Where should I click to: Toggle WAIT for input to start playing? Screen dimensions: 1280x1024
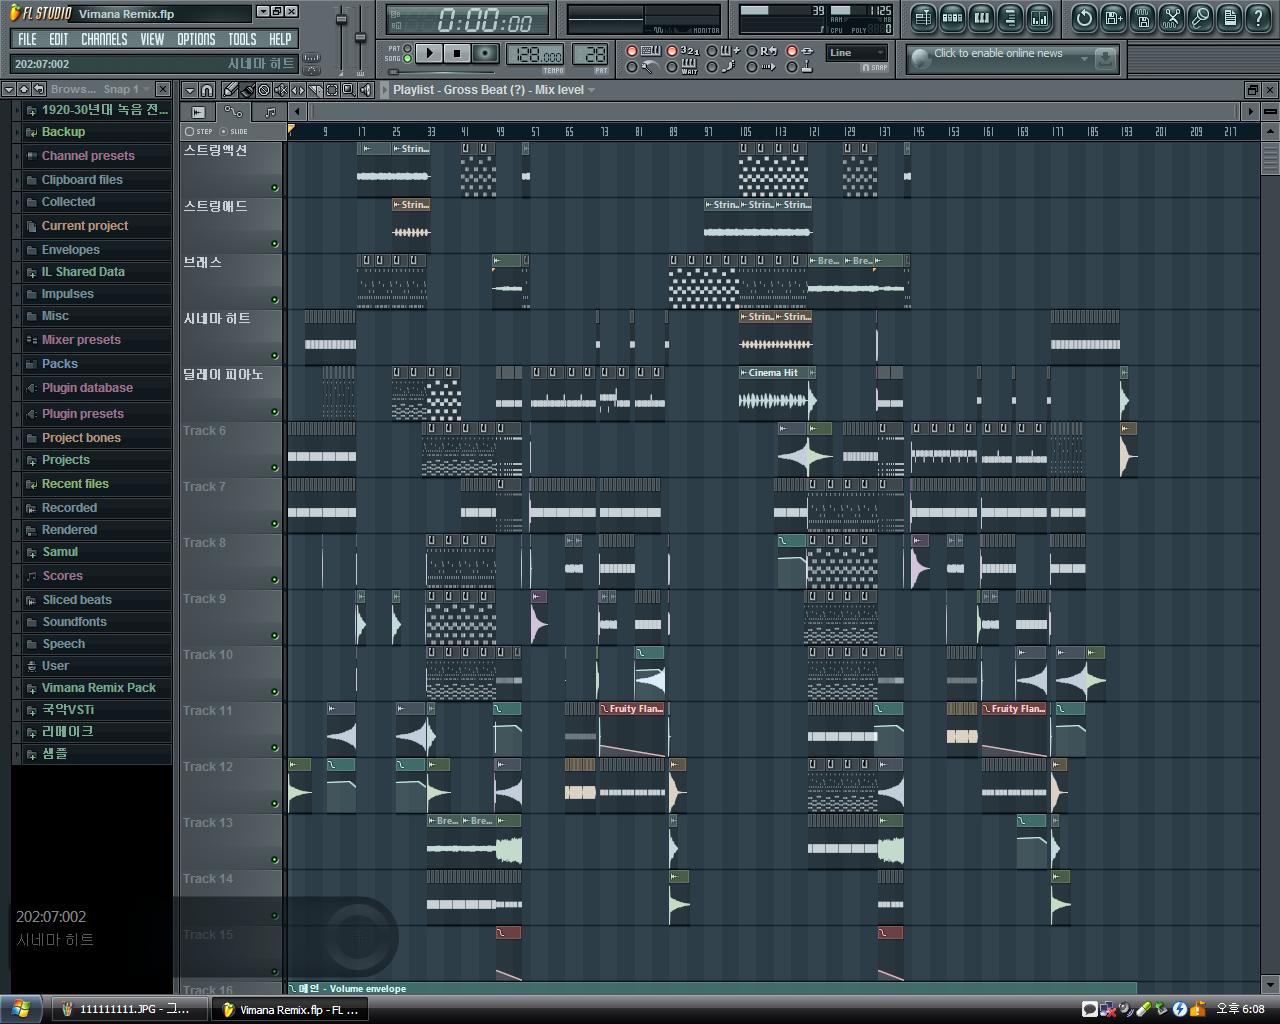(x=672, y=67)
